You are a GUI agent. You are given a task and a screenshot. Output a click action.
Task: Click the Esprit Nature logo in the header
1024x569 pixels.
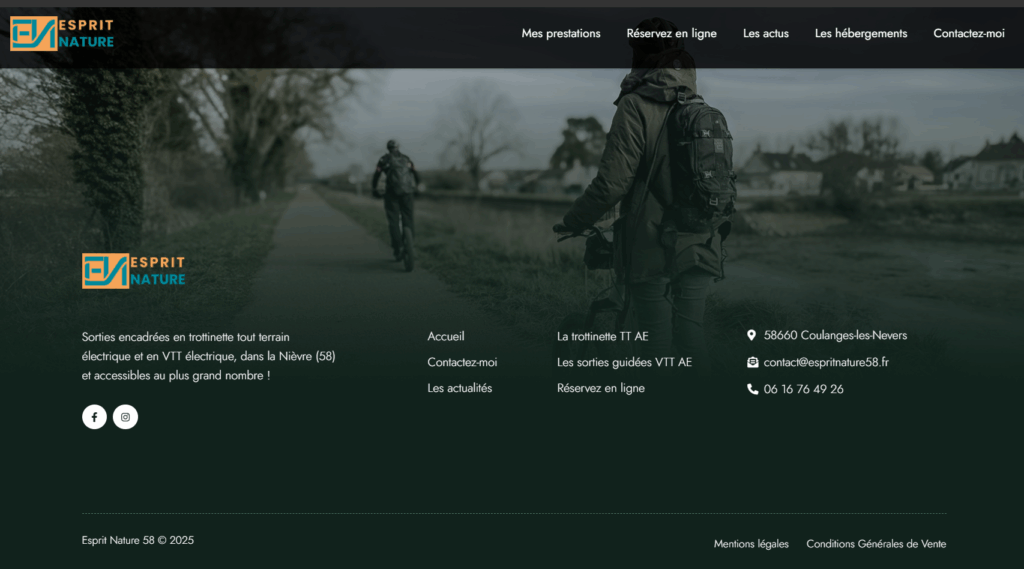(62, 33)
